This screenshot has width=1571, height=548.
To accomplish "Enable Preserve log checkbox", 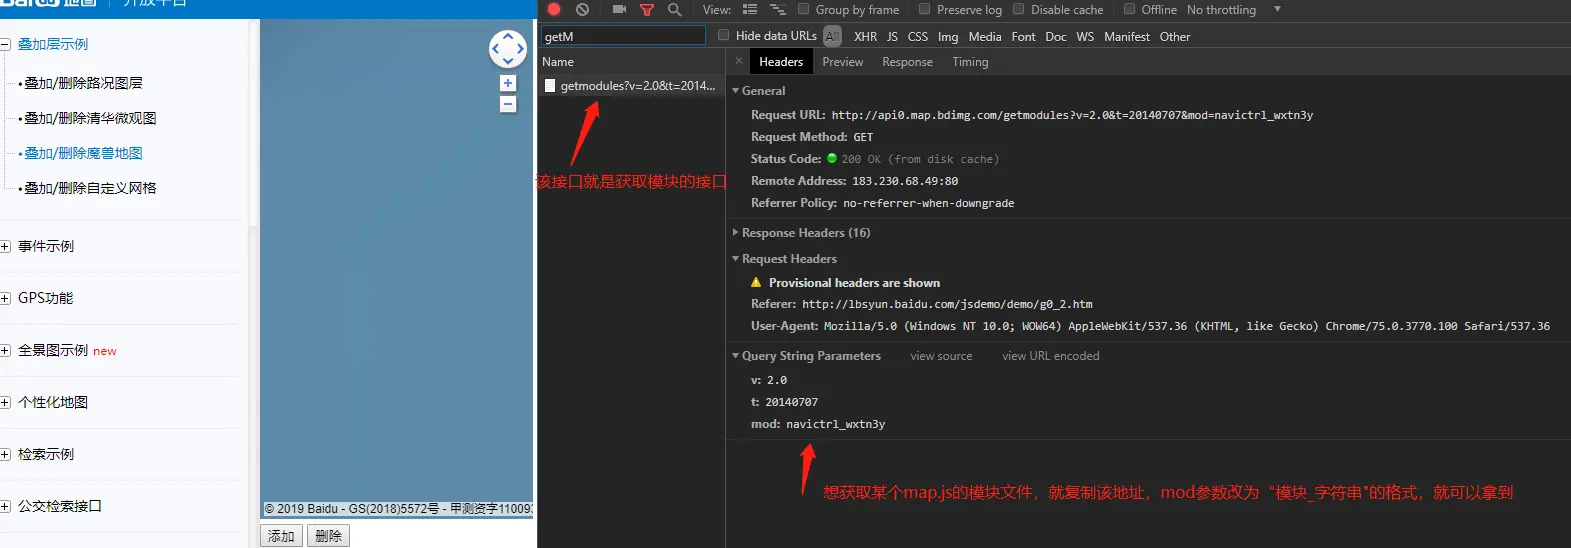I will [924, 9].
